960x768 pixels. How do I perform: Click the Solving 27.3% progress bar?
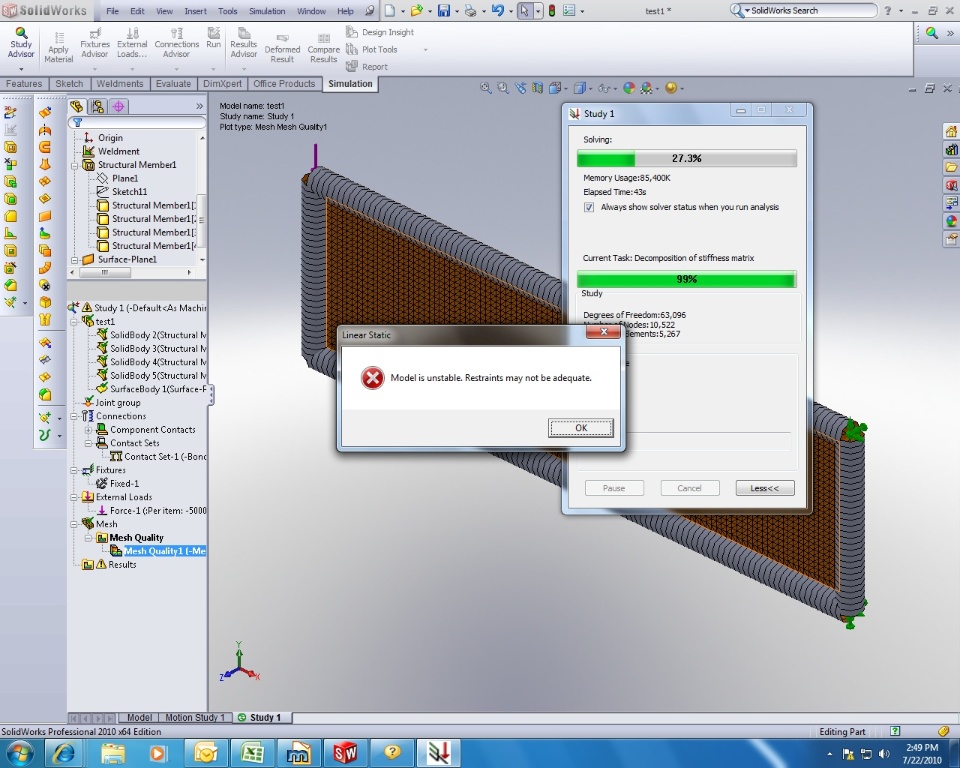(x=686, y=159)
